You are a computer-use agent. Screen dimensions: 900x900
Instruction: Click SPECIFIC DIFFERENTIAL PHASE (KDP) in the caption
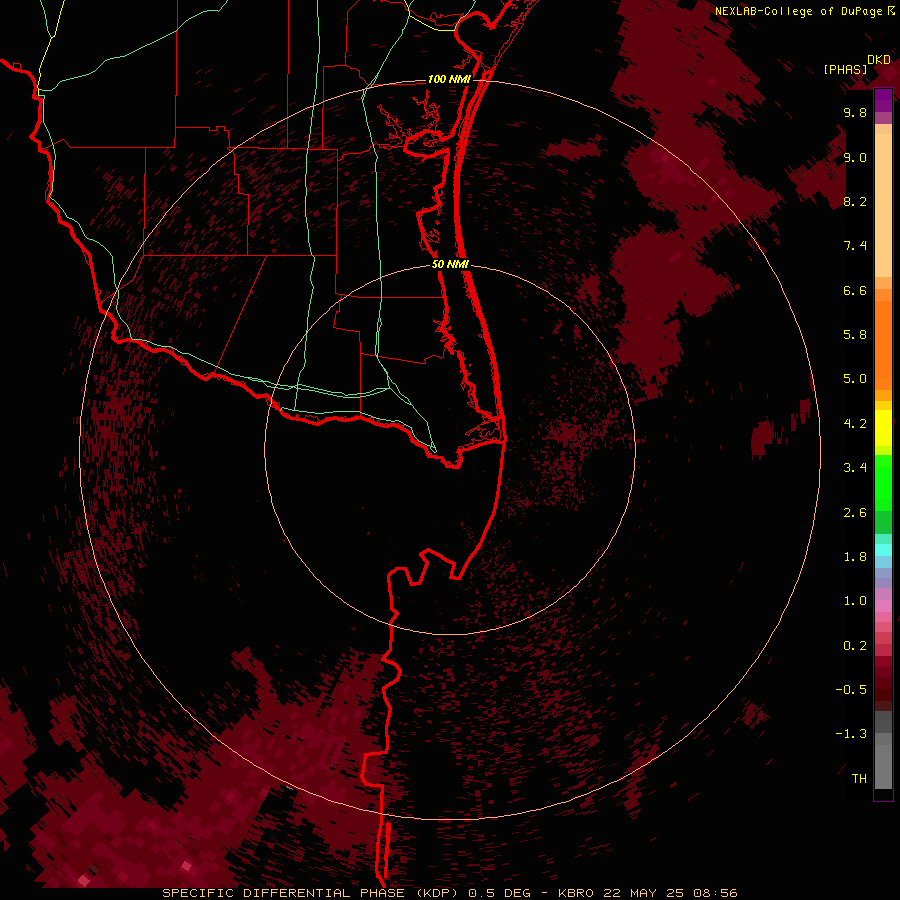[310, 893]
